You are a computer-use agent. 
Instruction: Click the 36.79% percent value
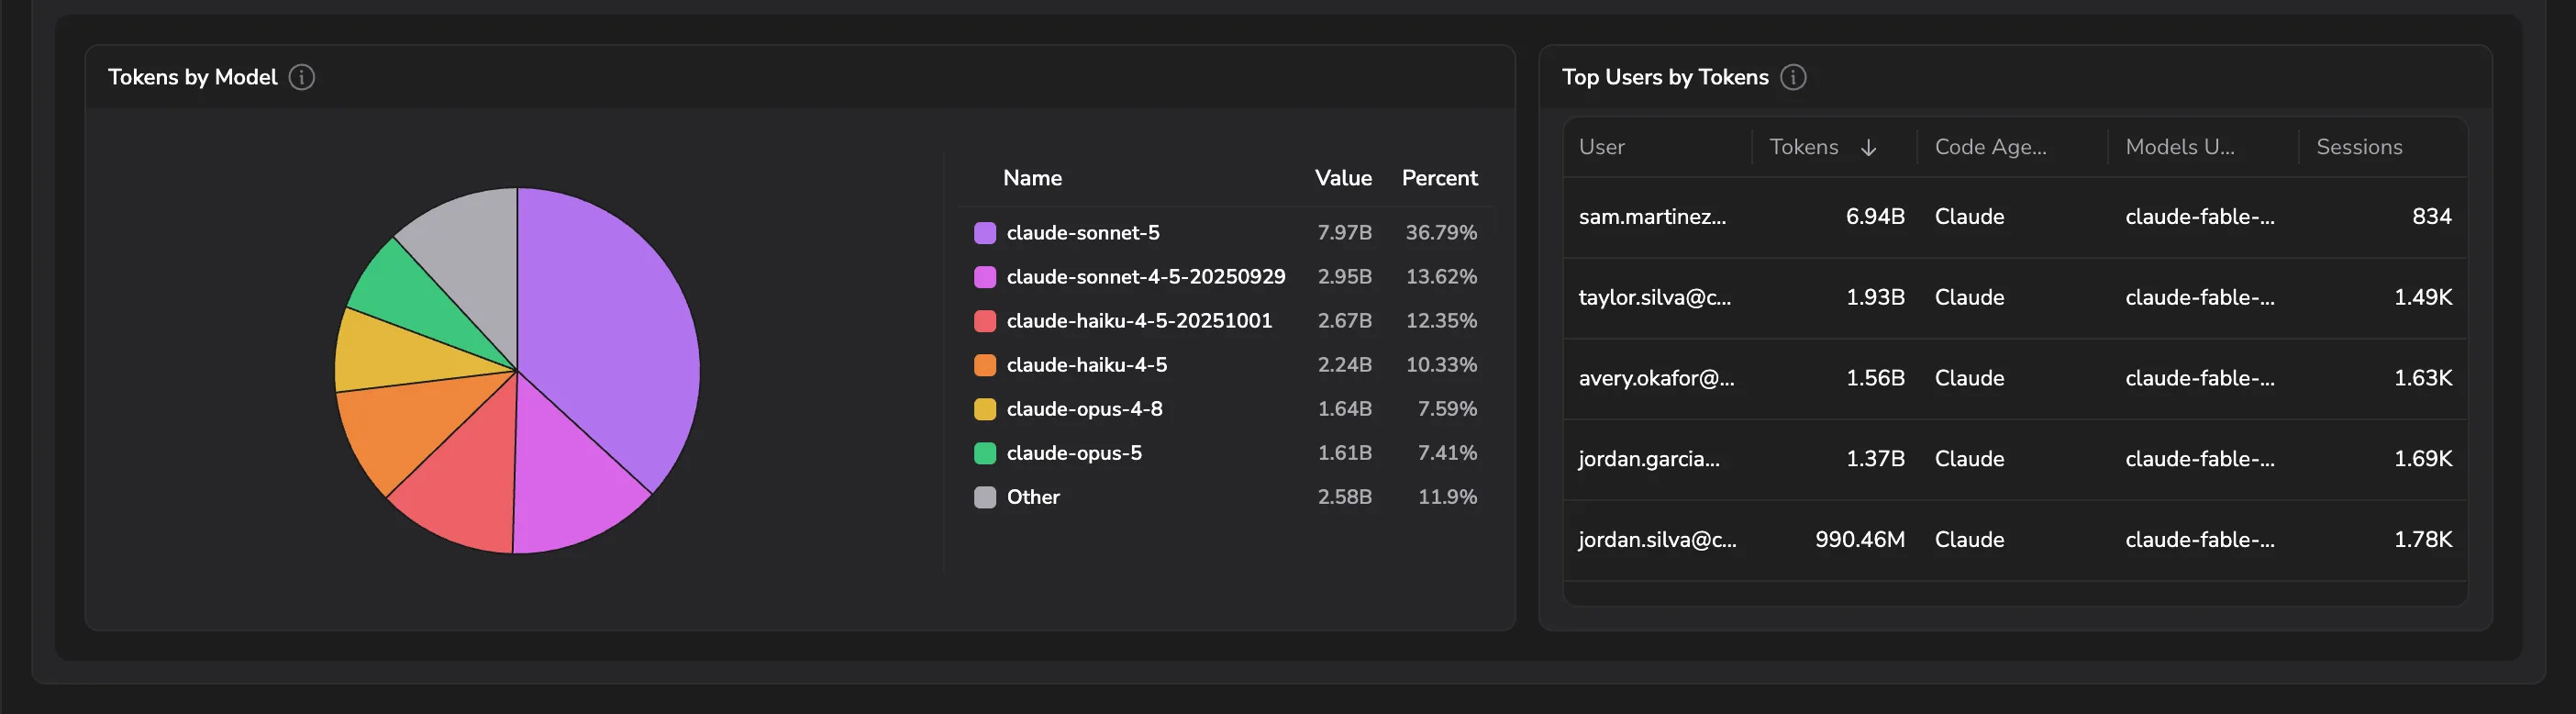pyautogui.click(x=1441, y=233)
